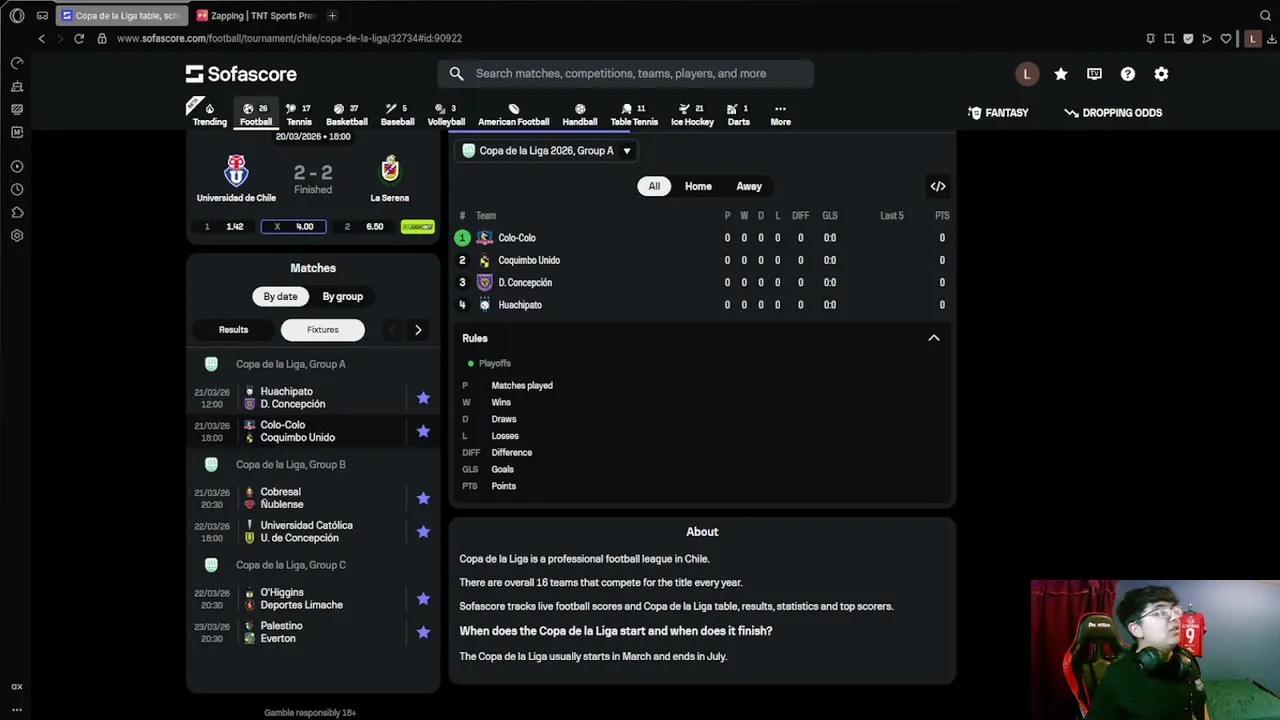
Task: Select the By group toggle
Action: tap(342, 297)
